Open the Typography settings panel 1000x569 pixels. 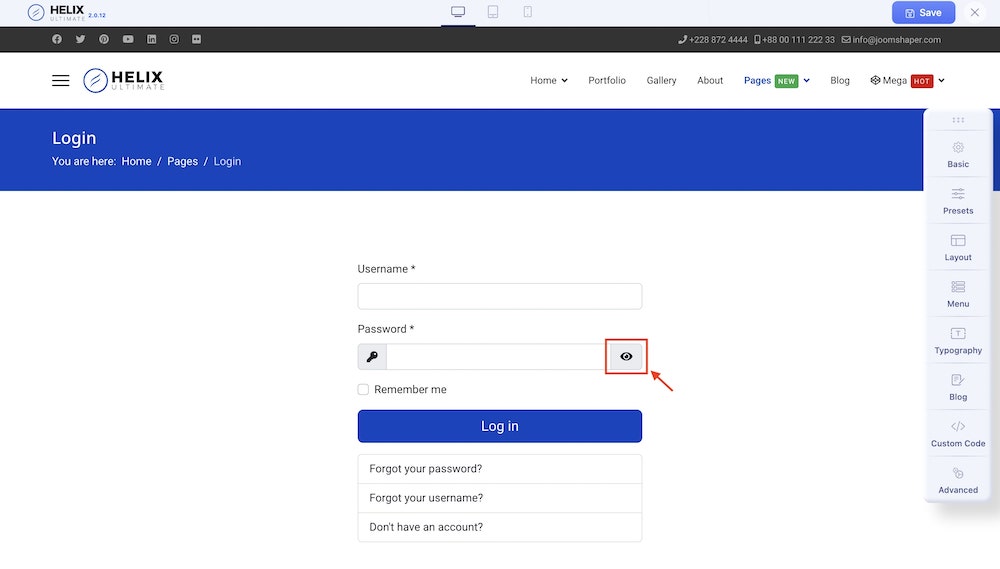958,340
